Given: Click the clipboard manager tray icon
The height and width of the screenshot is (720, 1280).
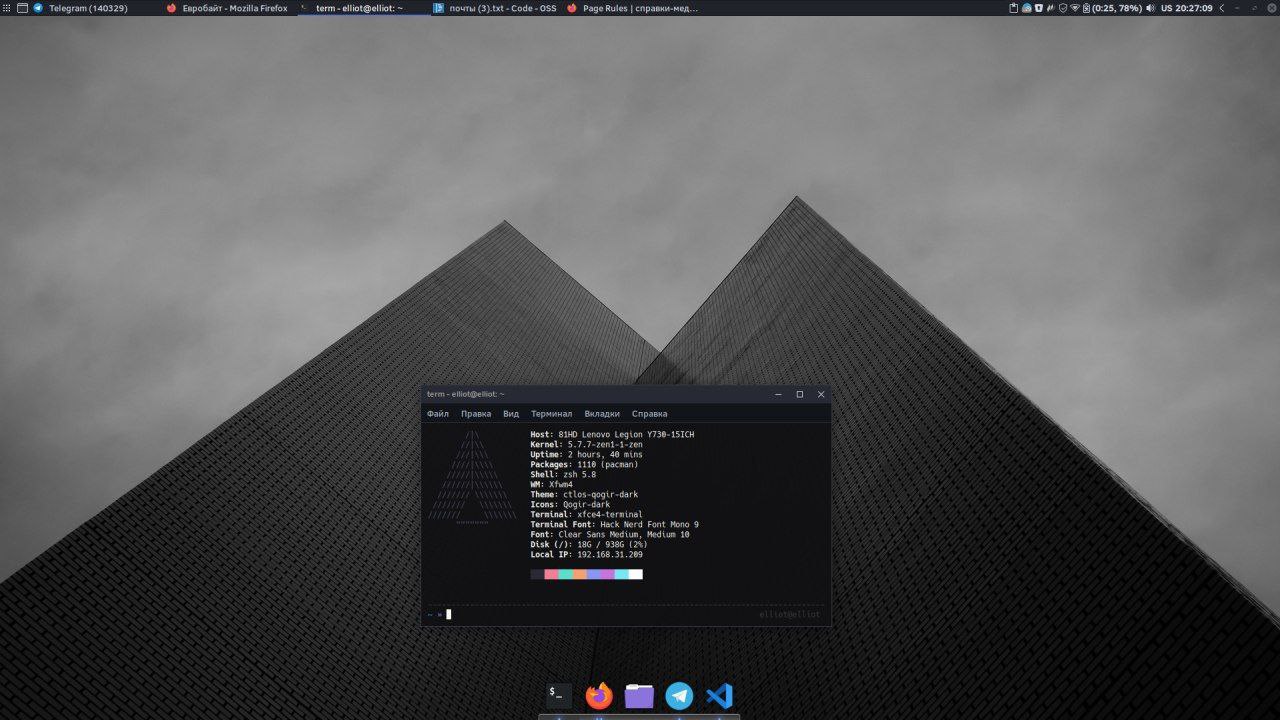Looking at the screenshot, I should coord(1014,8).
